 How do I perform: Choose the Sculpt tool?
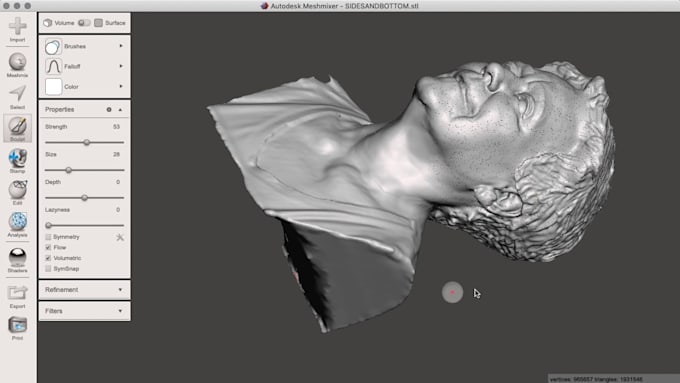click(x=17, y=128)
